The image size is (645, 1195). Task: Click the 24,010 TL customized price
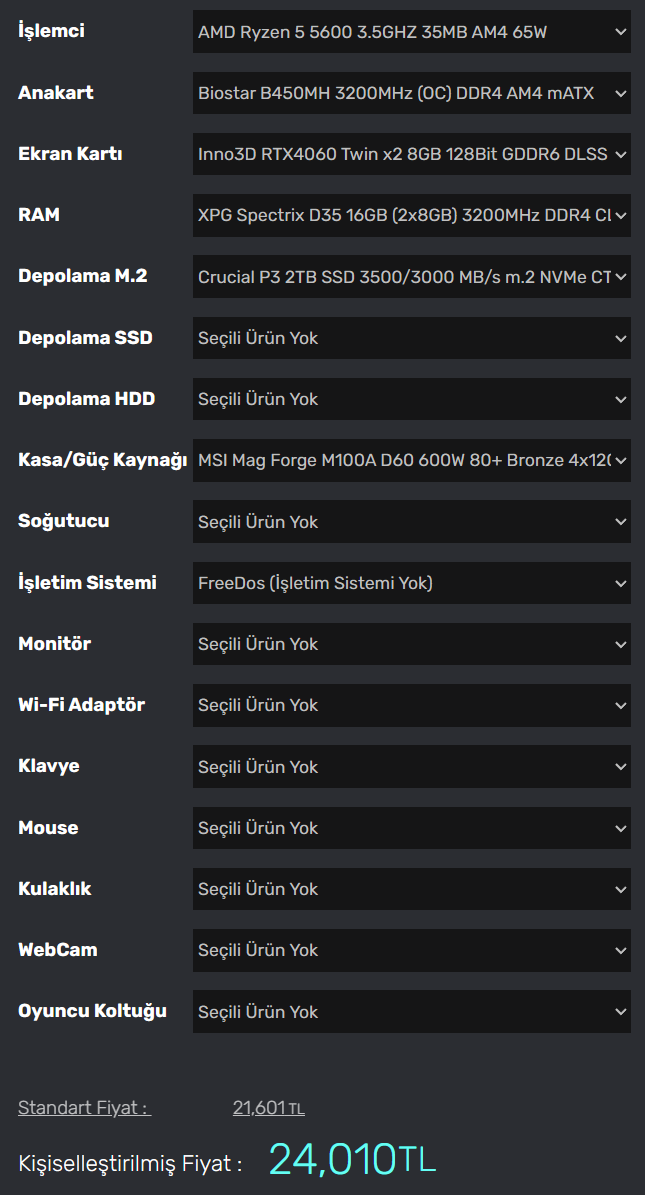click(x=352, y=1160)
